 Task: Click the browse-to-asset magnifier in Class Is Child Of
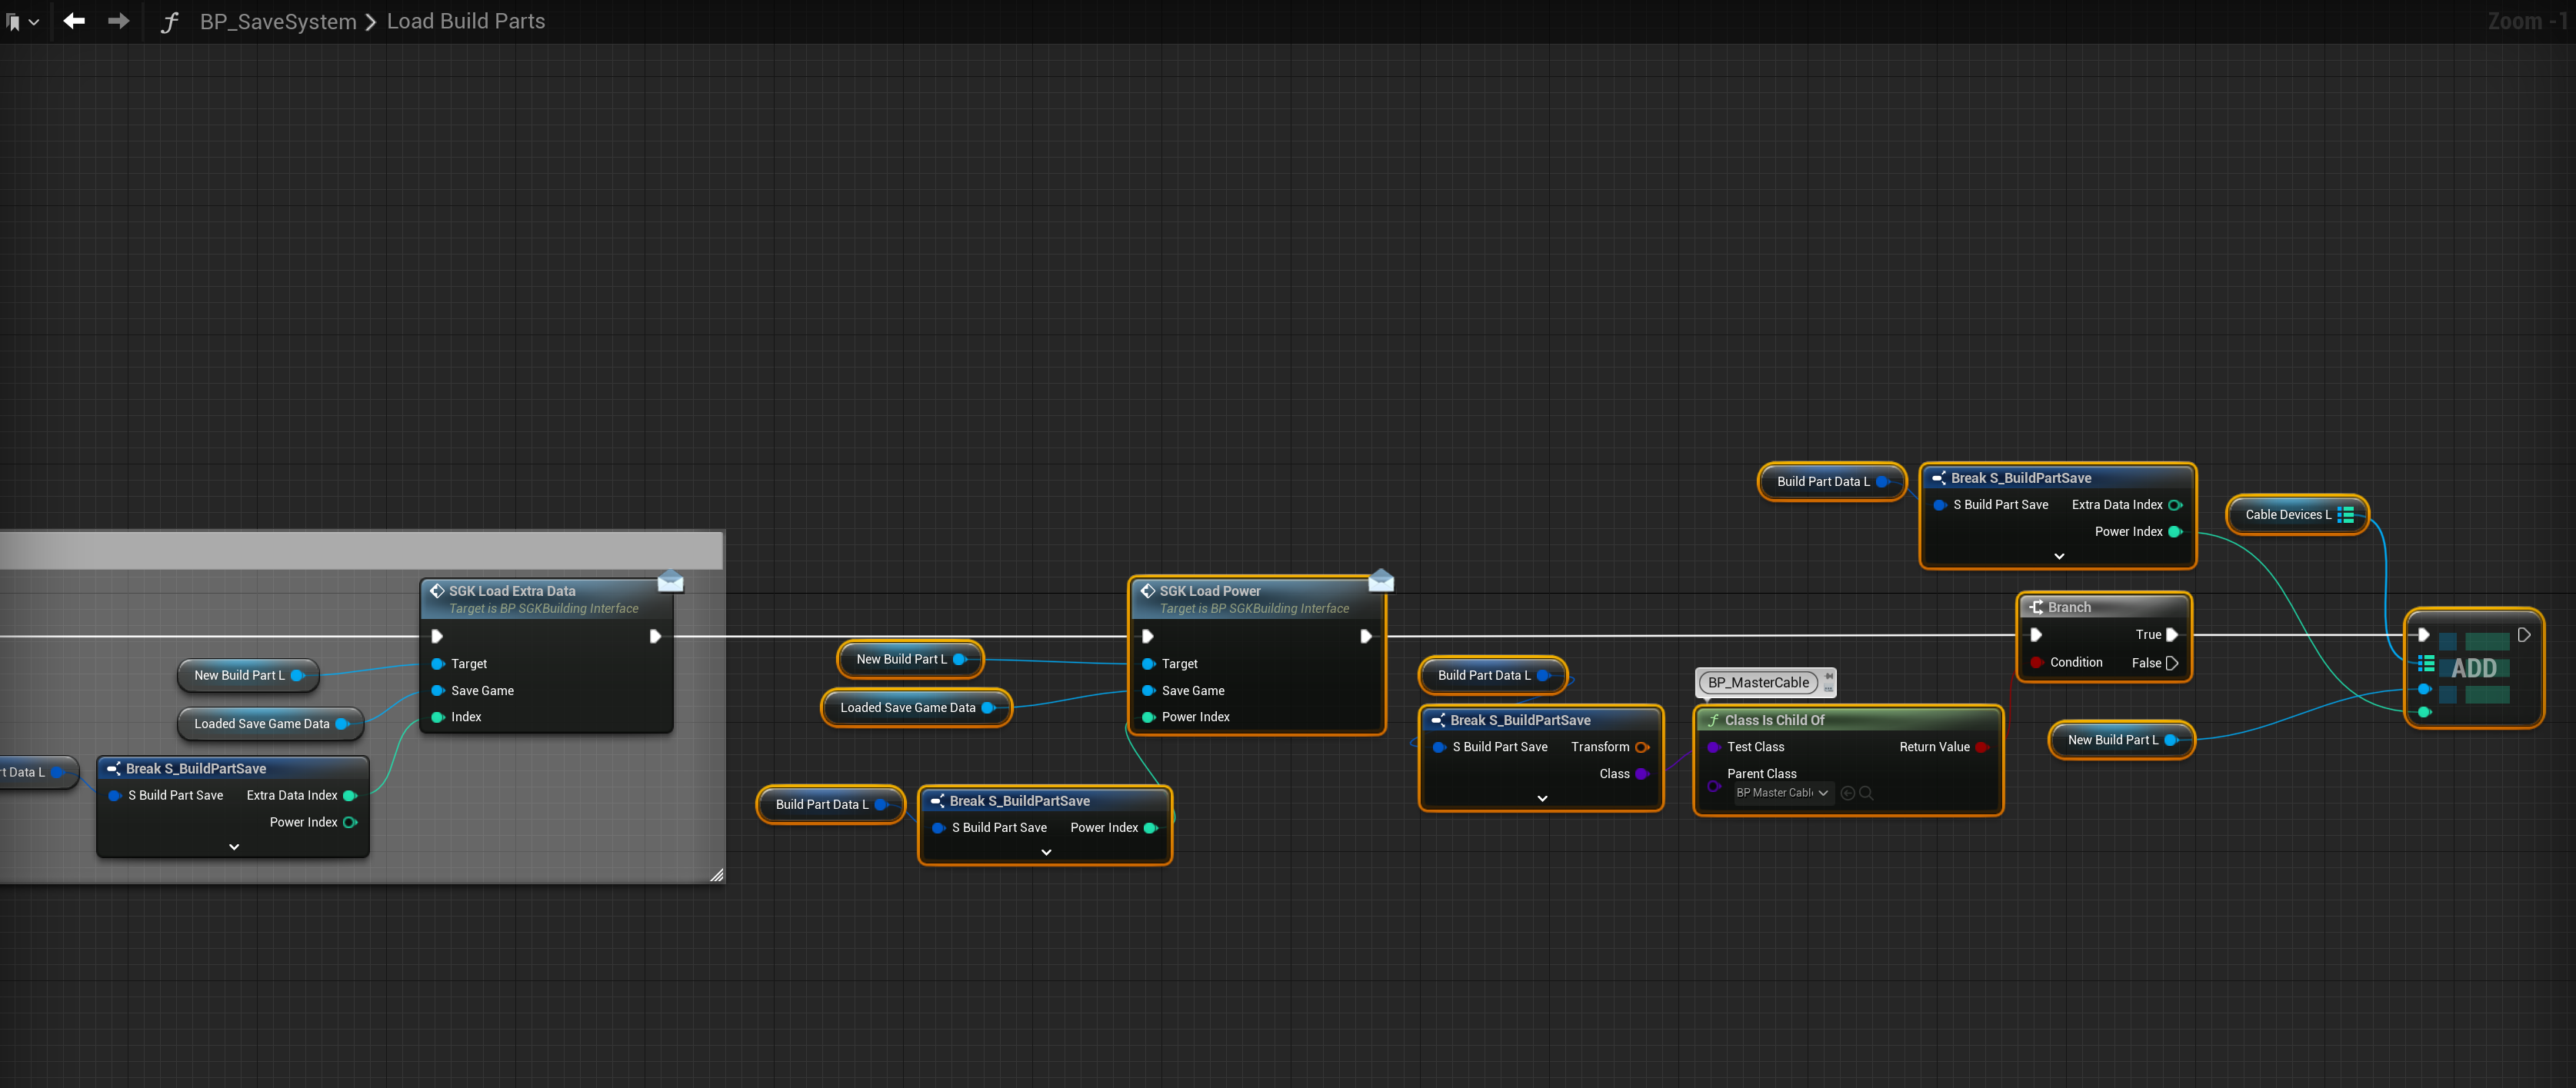pos(1866,793)
